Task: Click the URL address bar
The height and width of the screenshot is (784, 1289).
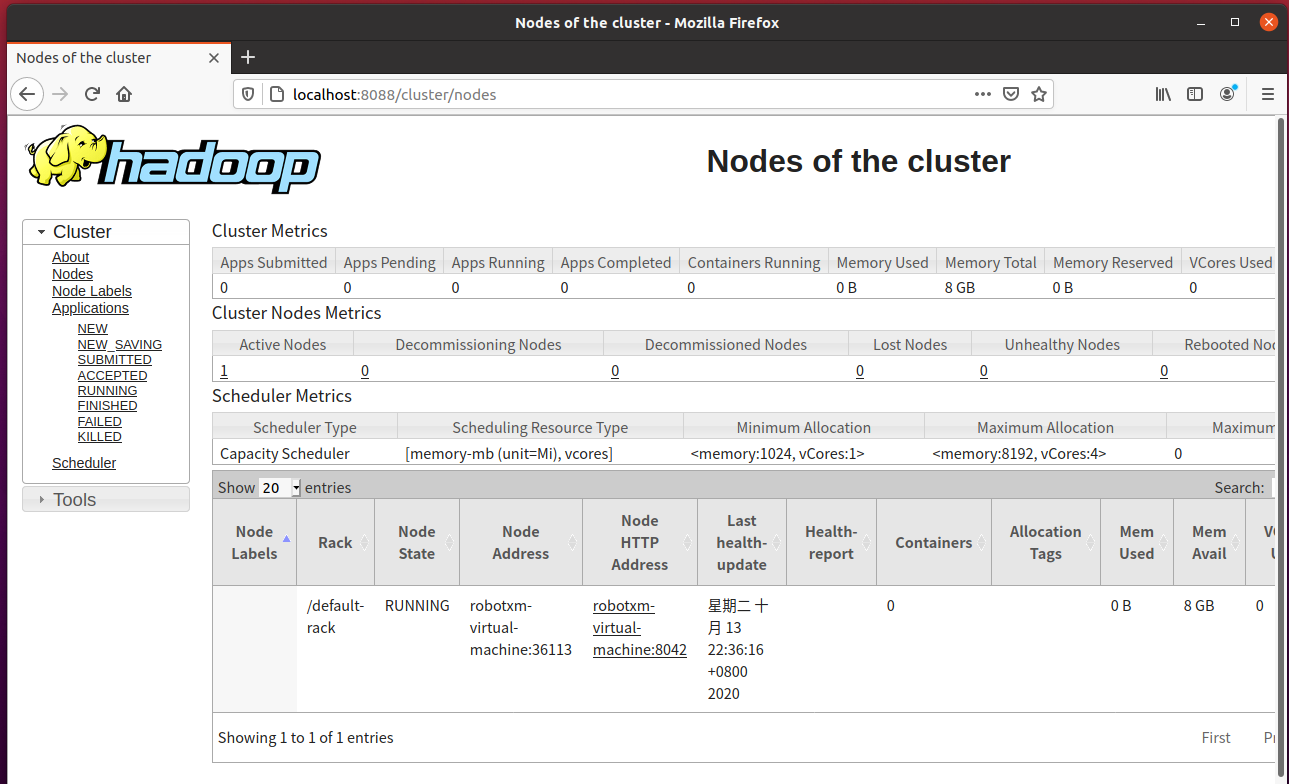Action: pyautogui.click(x=620, y=95)
